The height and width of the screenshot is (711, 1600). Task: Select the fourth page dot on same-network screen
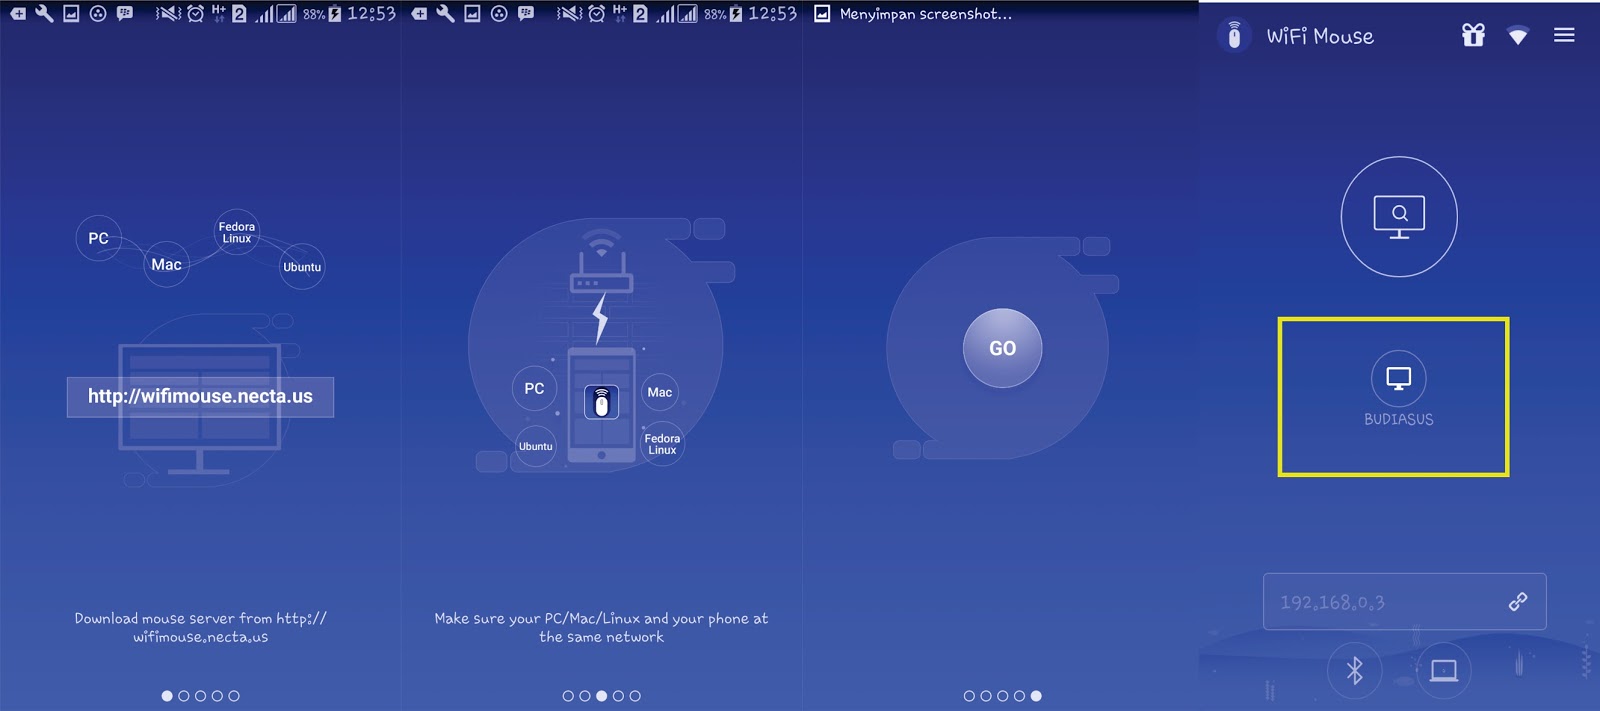618,696
